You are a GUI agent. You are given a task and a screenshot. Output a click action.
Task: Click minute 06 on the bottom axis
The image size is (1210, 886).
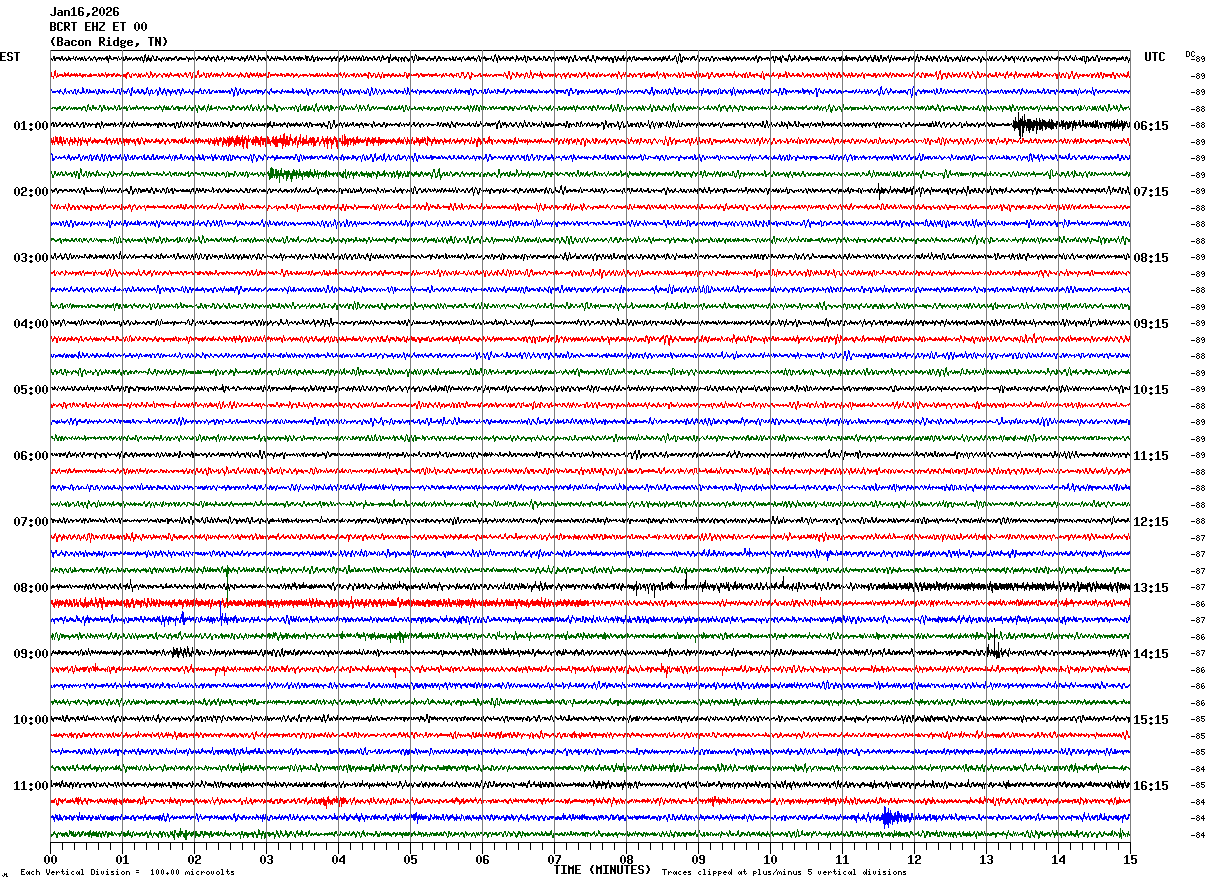tap(482, 859)
